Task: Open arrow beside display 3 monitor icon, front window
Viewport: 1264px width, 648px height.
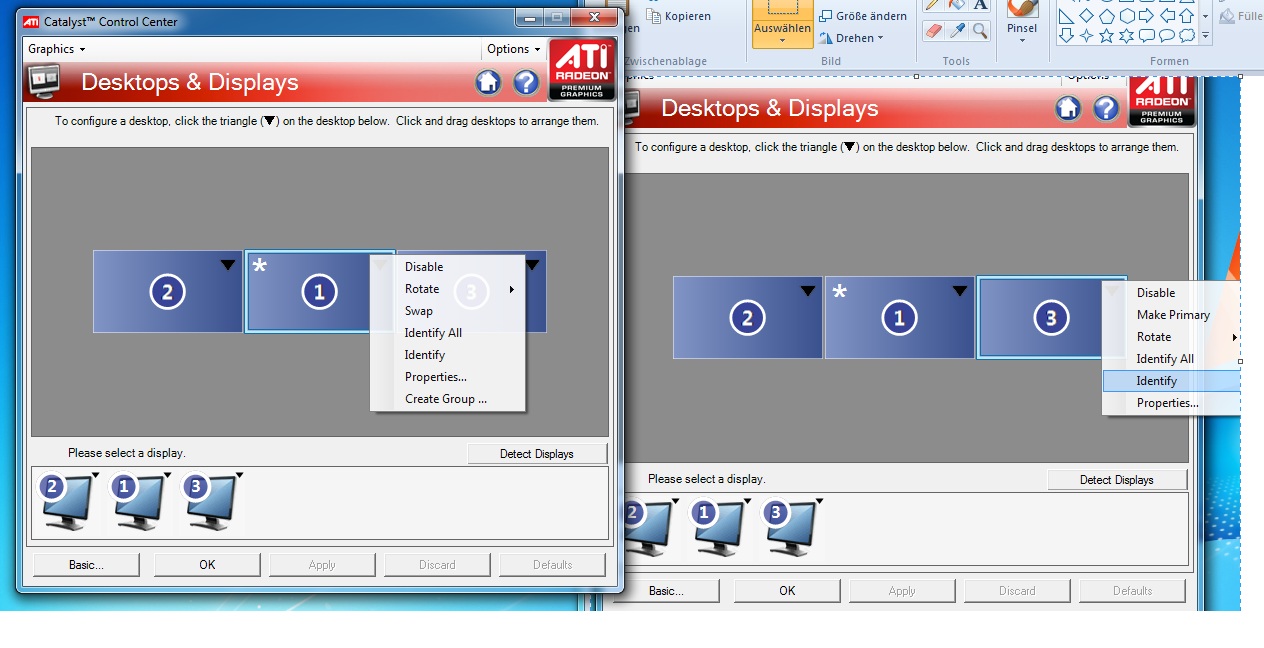Action: 239,475
